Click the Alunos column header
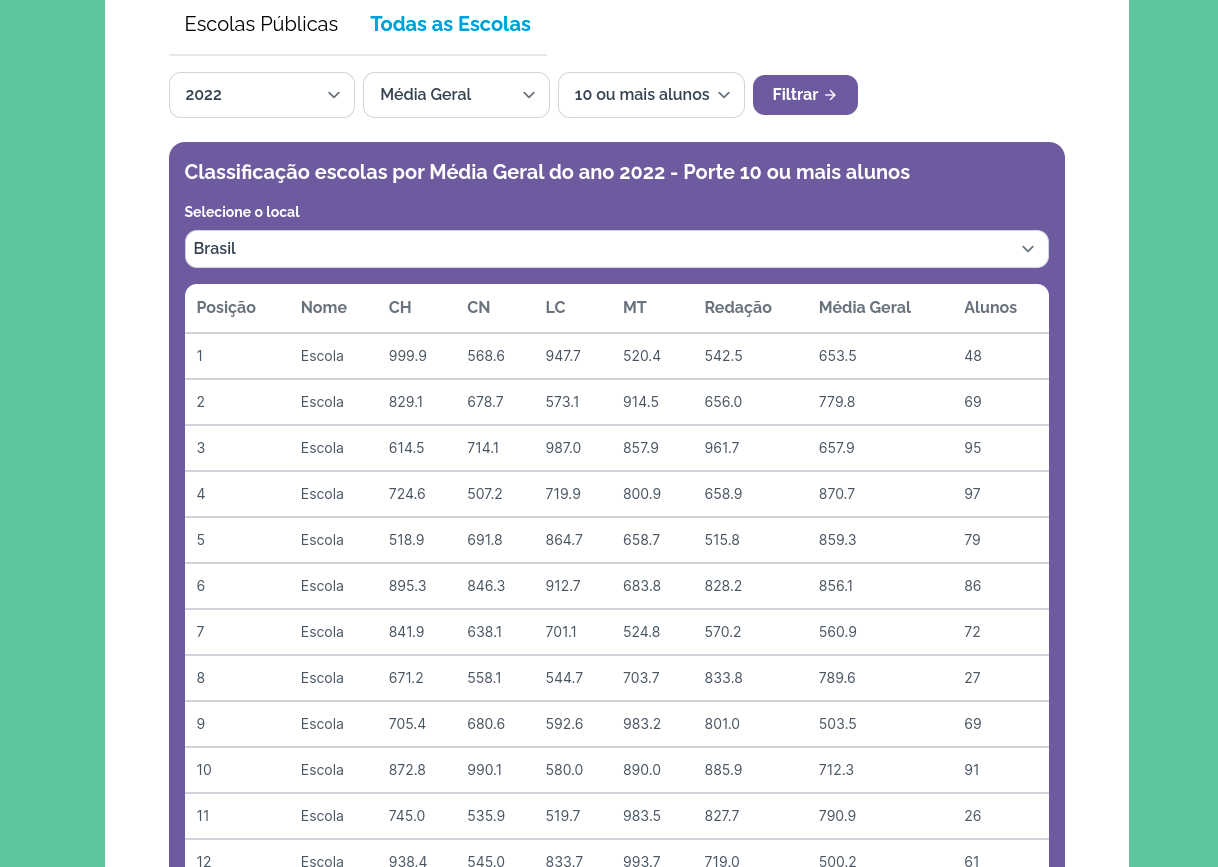1218x867 pixels. pyautogui.click(x=990, y=308)
